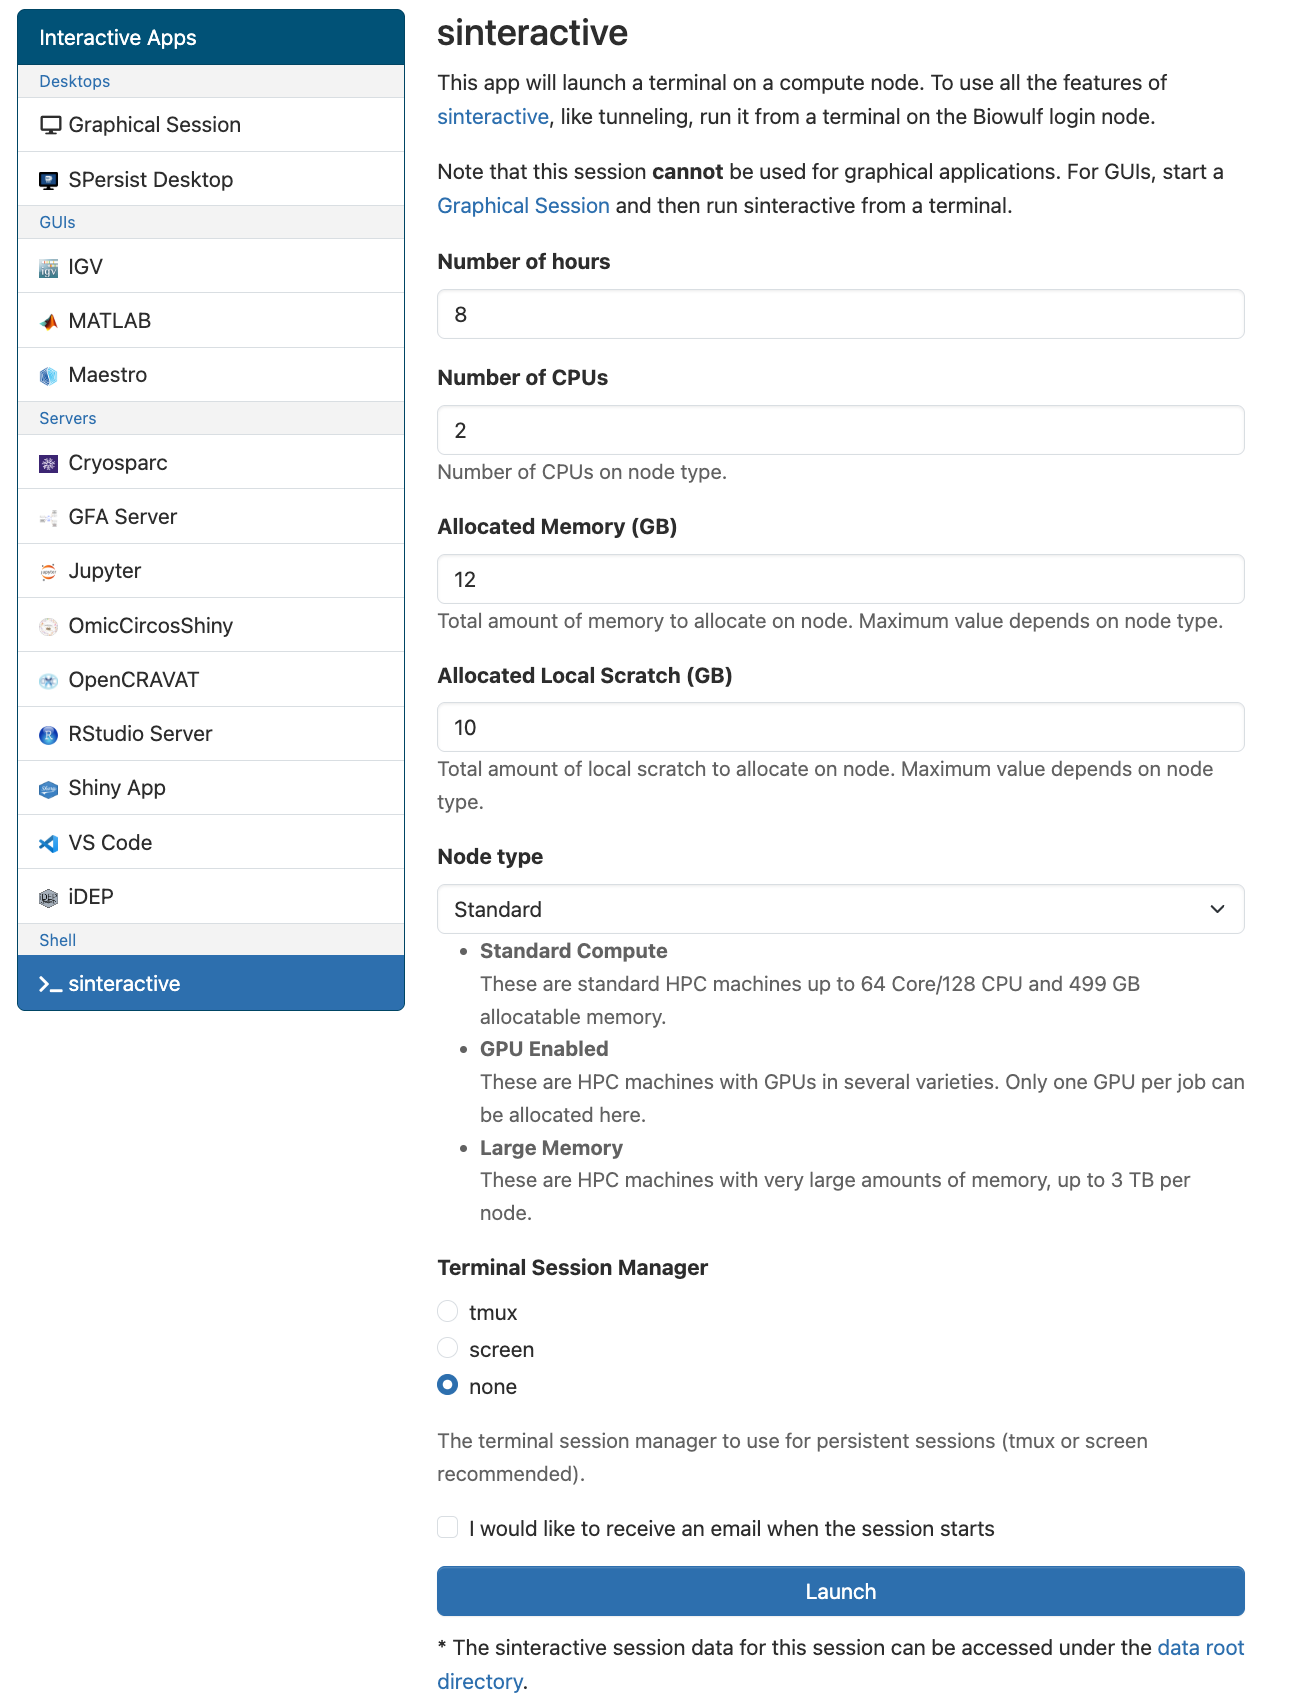Select the screen radio button
Screen dimensions: 1302x1698
448,1348
